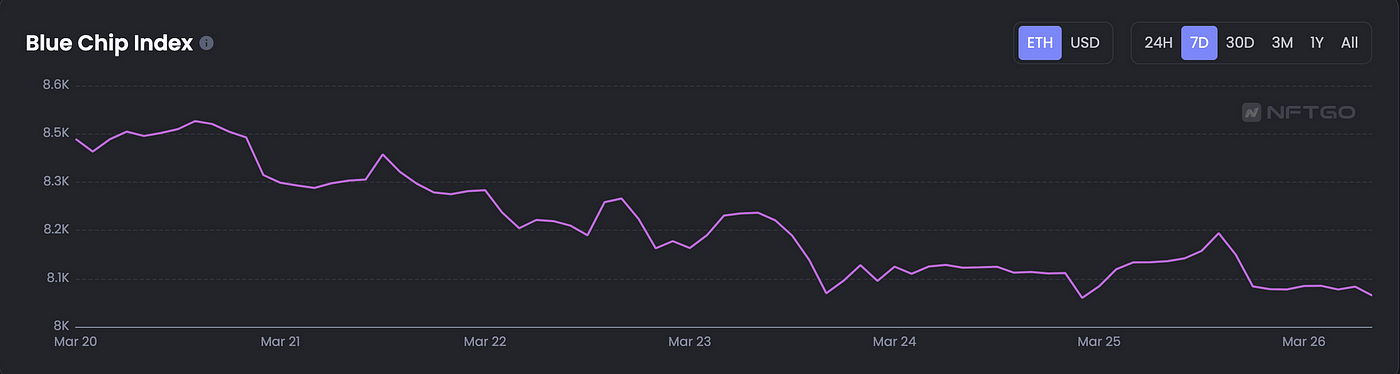
Task: Click the Mar 20 date label
Action: pos(76,342)
